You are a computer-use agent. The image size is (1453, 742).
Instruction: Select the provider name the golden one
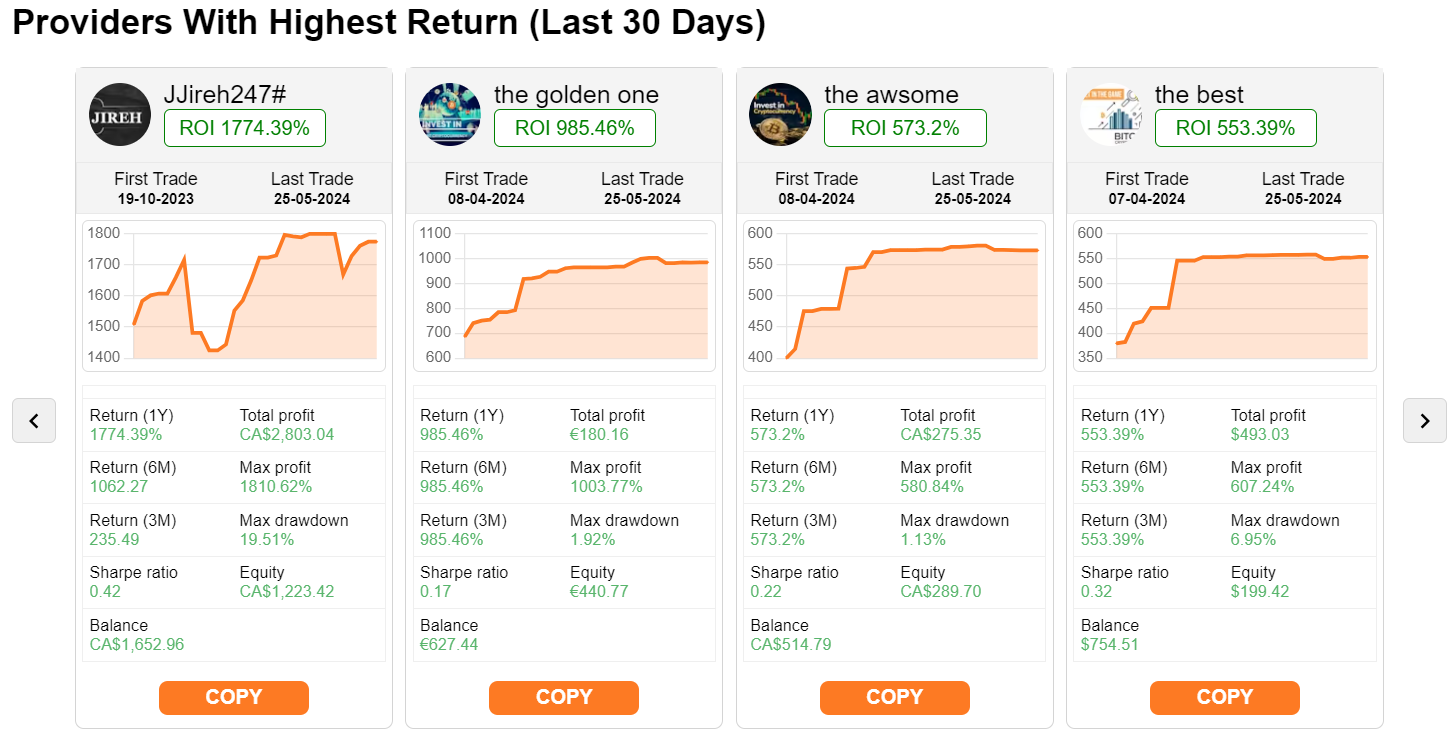click(576, 95)
